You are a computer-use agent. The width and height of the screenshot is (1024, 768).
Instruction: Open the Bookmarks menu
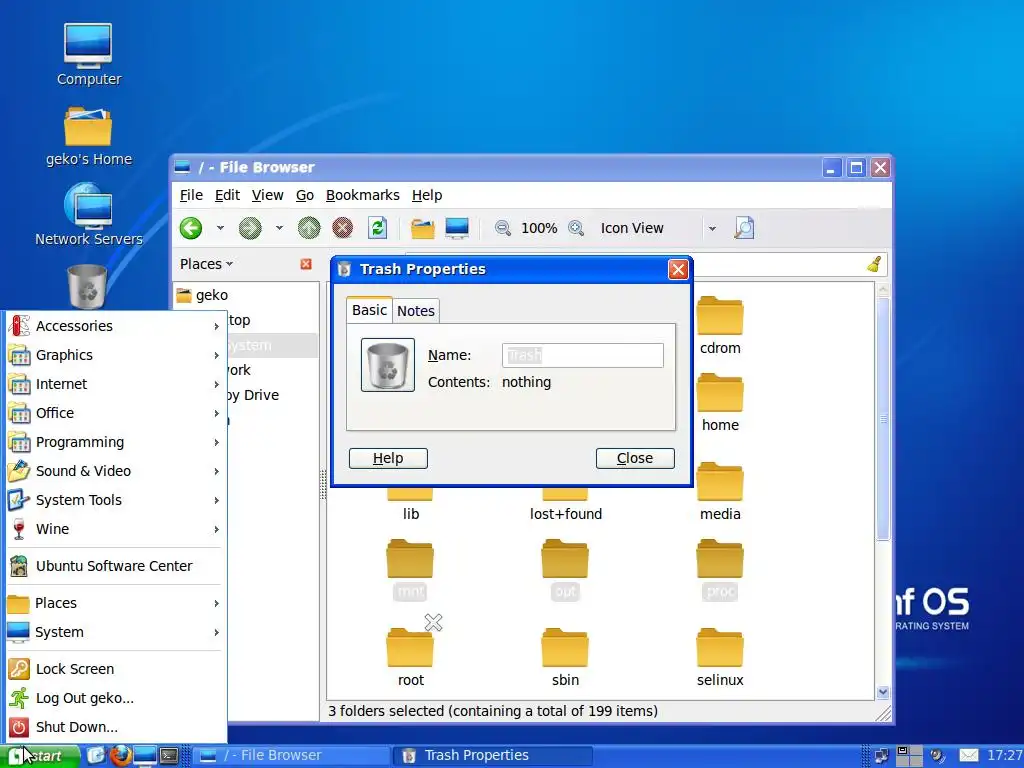click(x=362, y=195)
